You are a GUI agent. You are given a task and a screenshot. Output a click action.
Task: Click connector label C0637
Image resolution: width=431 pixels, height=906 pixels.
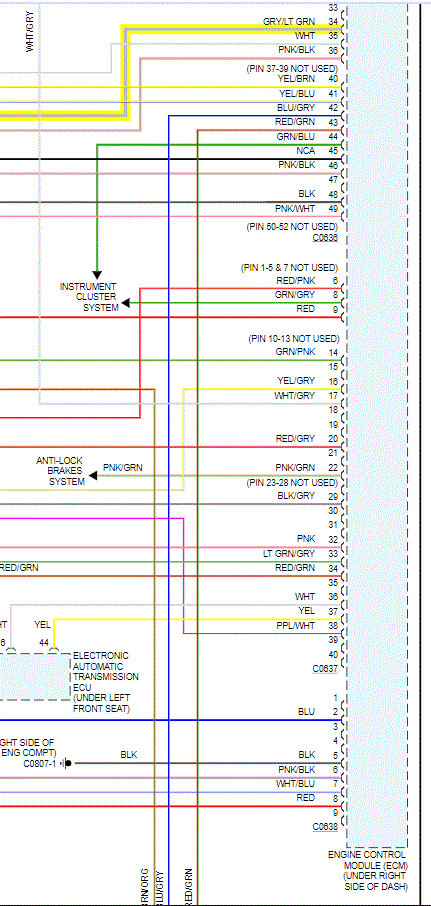[325, 669]
